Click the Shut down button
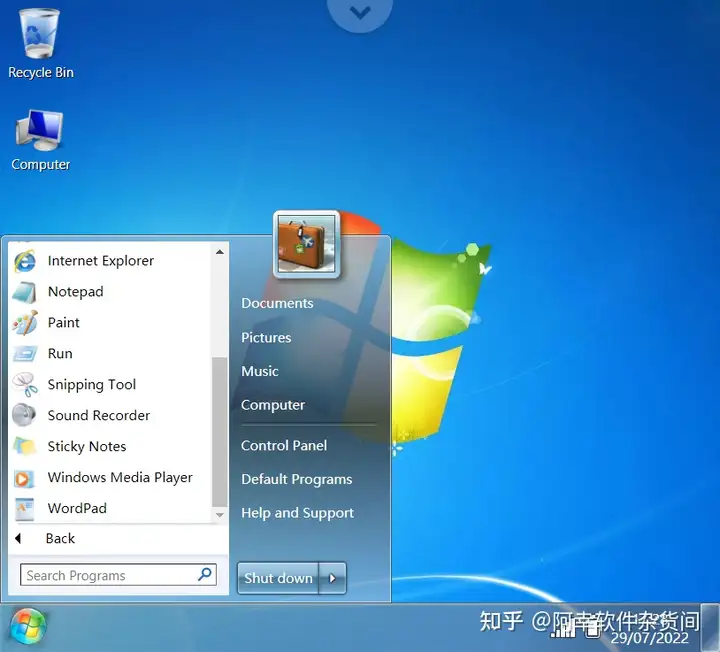 point(278,578)
